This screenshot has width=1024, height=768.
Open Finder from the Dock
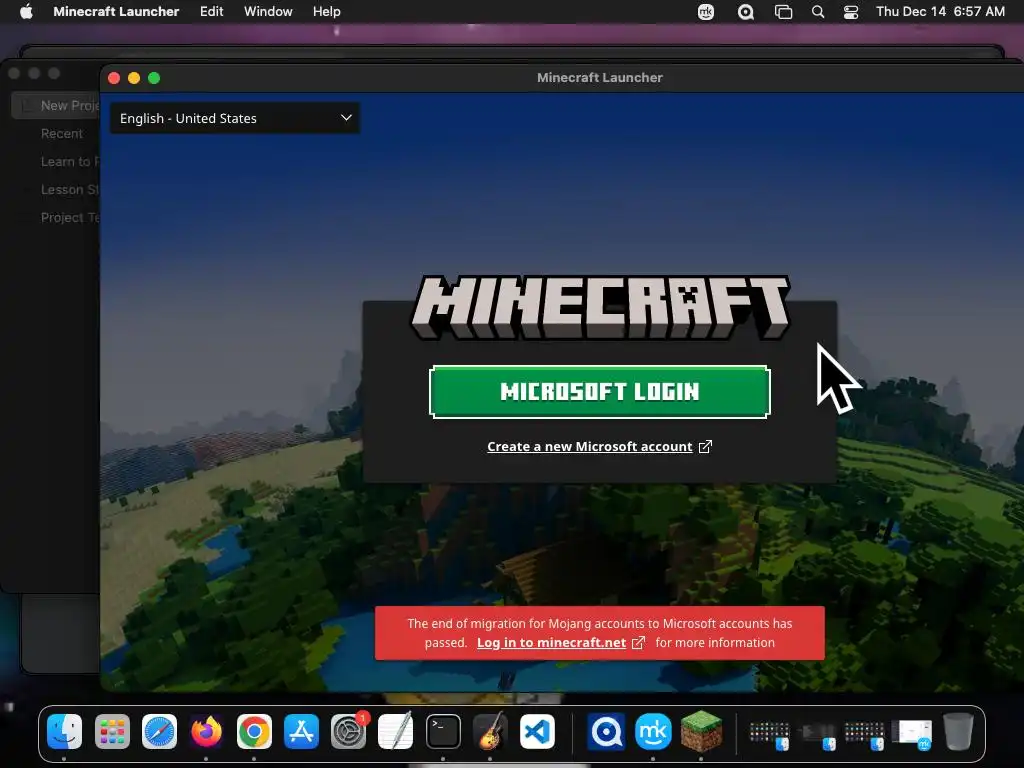(65, 731)
